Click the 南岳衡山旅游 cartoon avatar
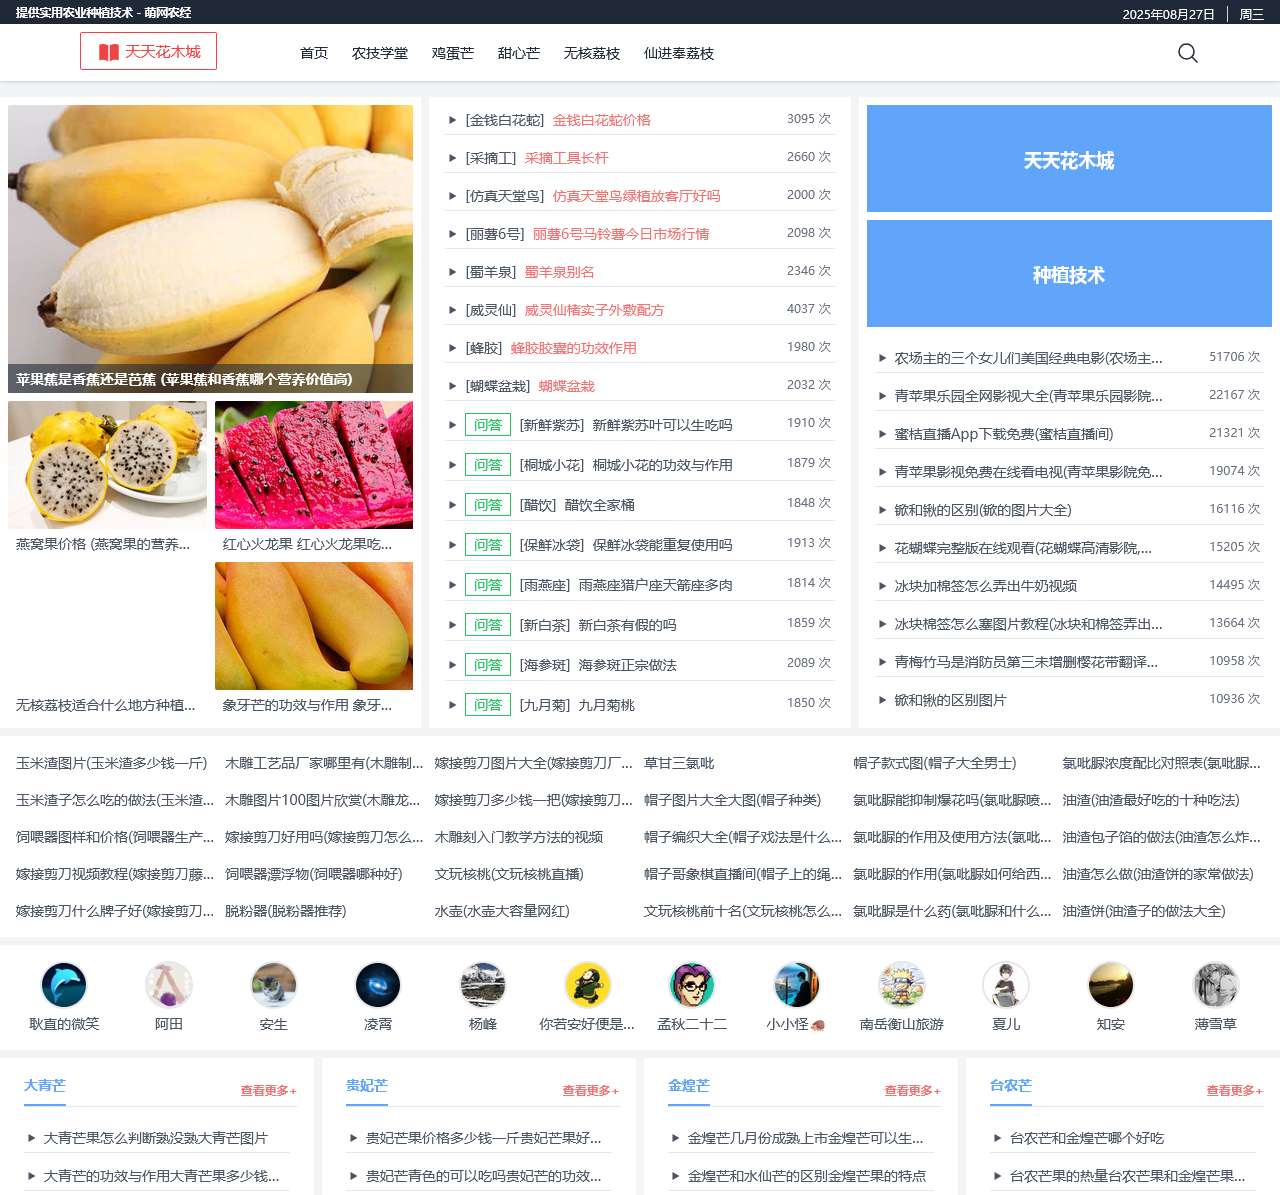 point(900,983)
